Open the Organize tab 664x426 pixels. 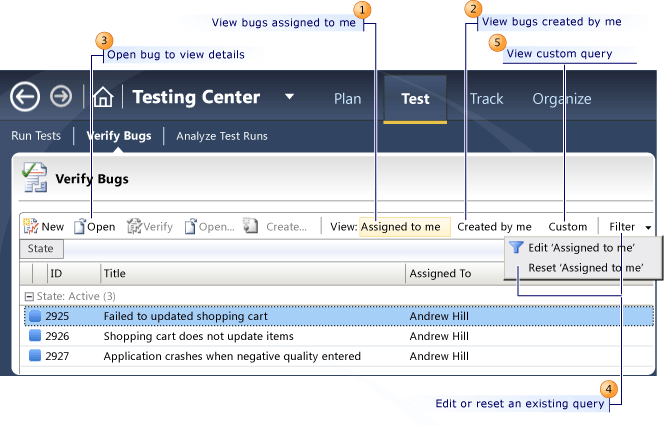[x=561, y=99]
